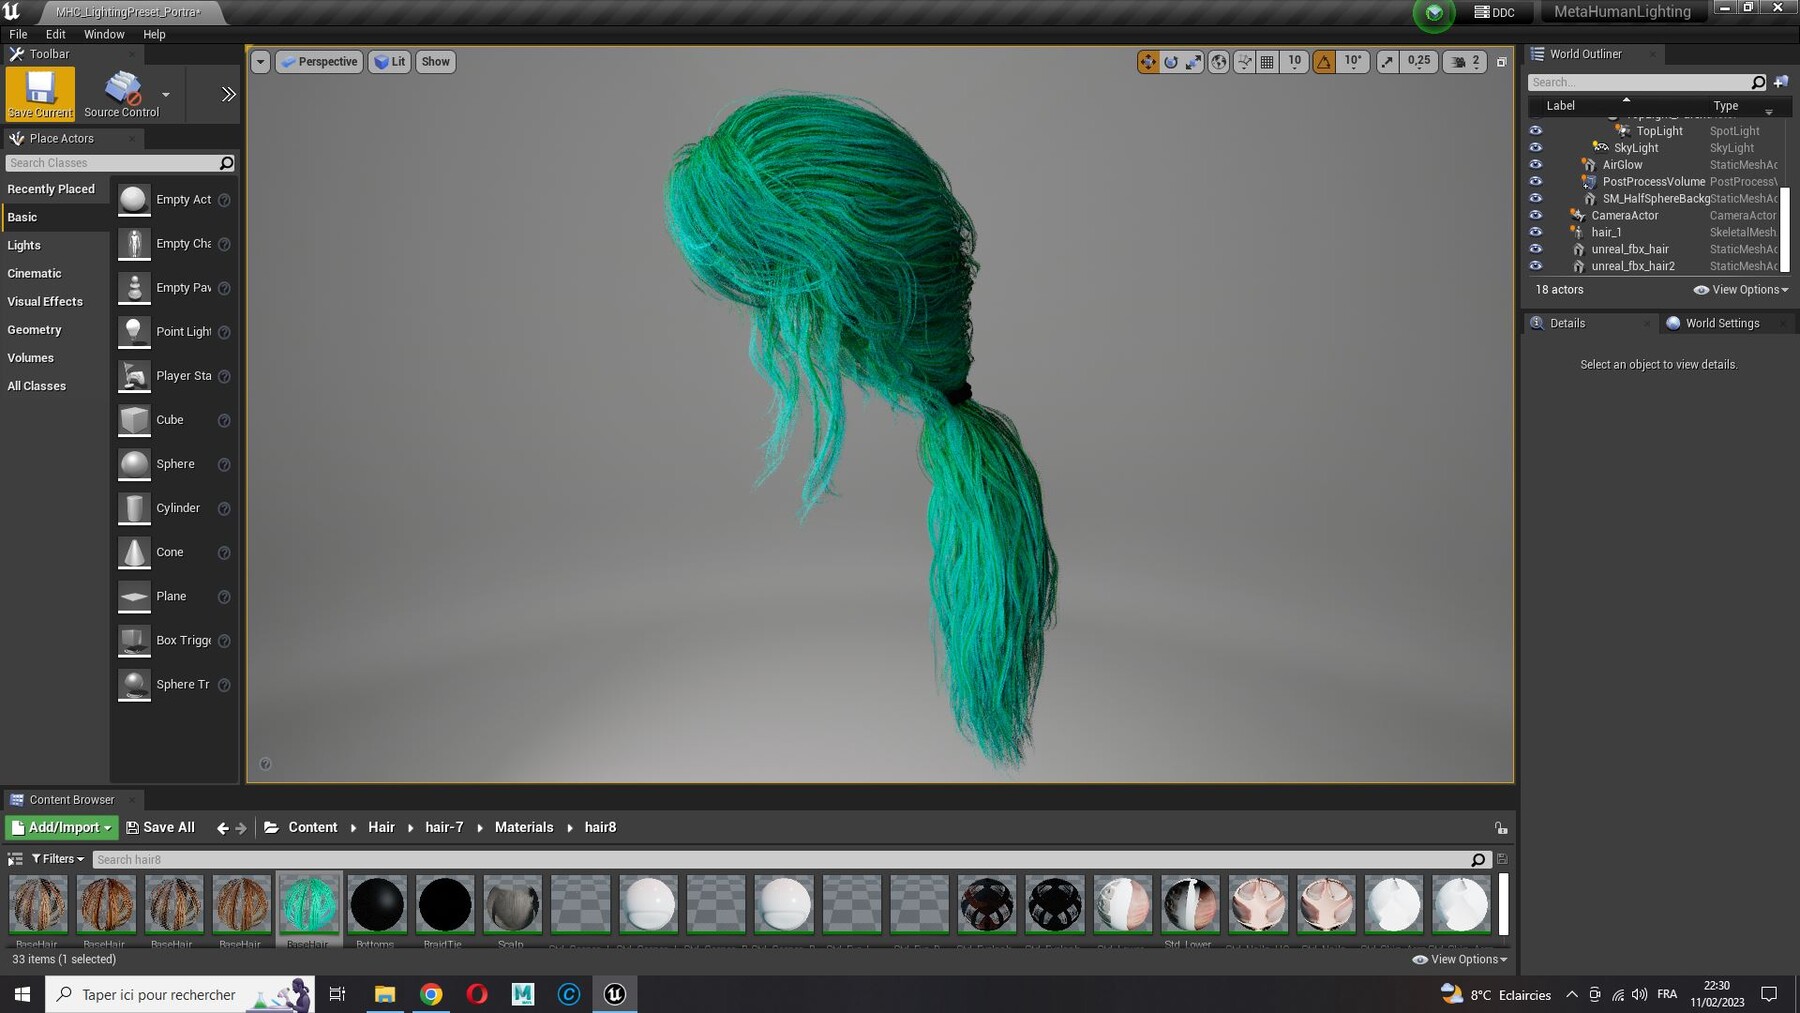Click the Save Current toolbar icon

click(40, 93)
